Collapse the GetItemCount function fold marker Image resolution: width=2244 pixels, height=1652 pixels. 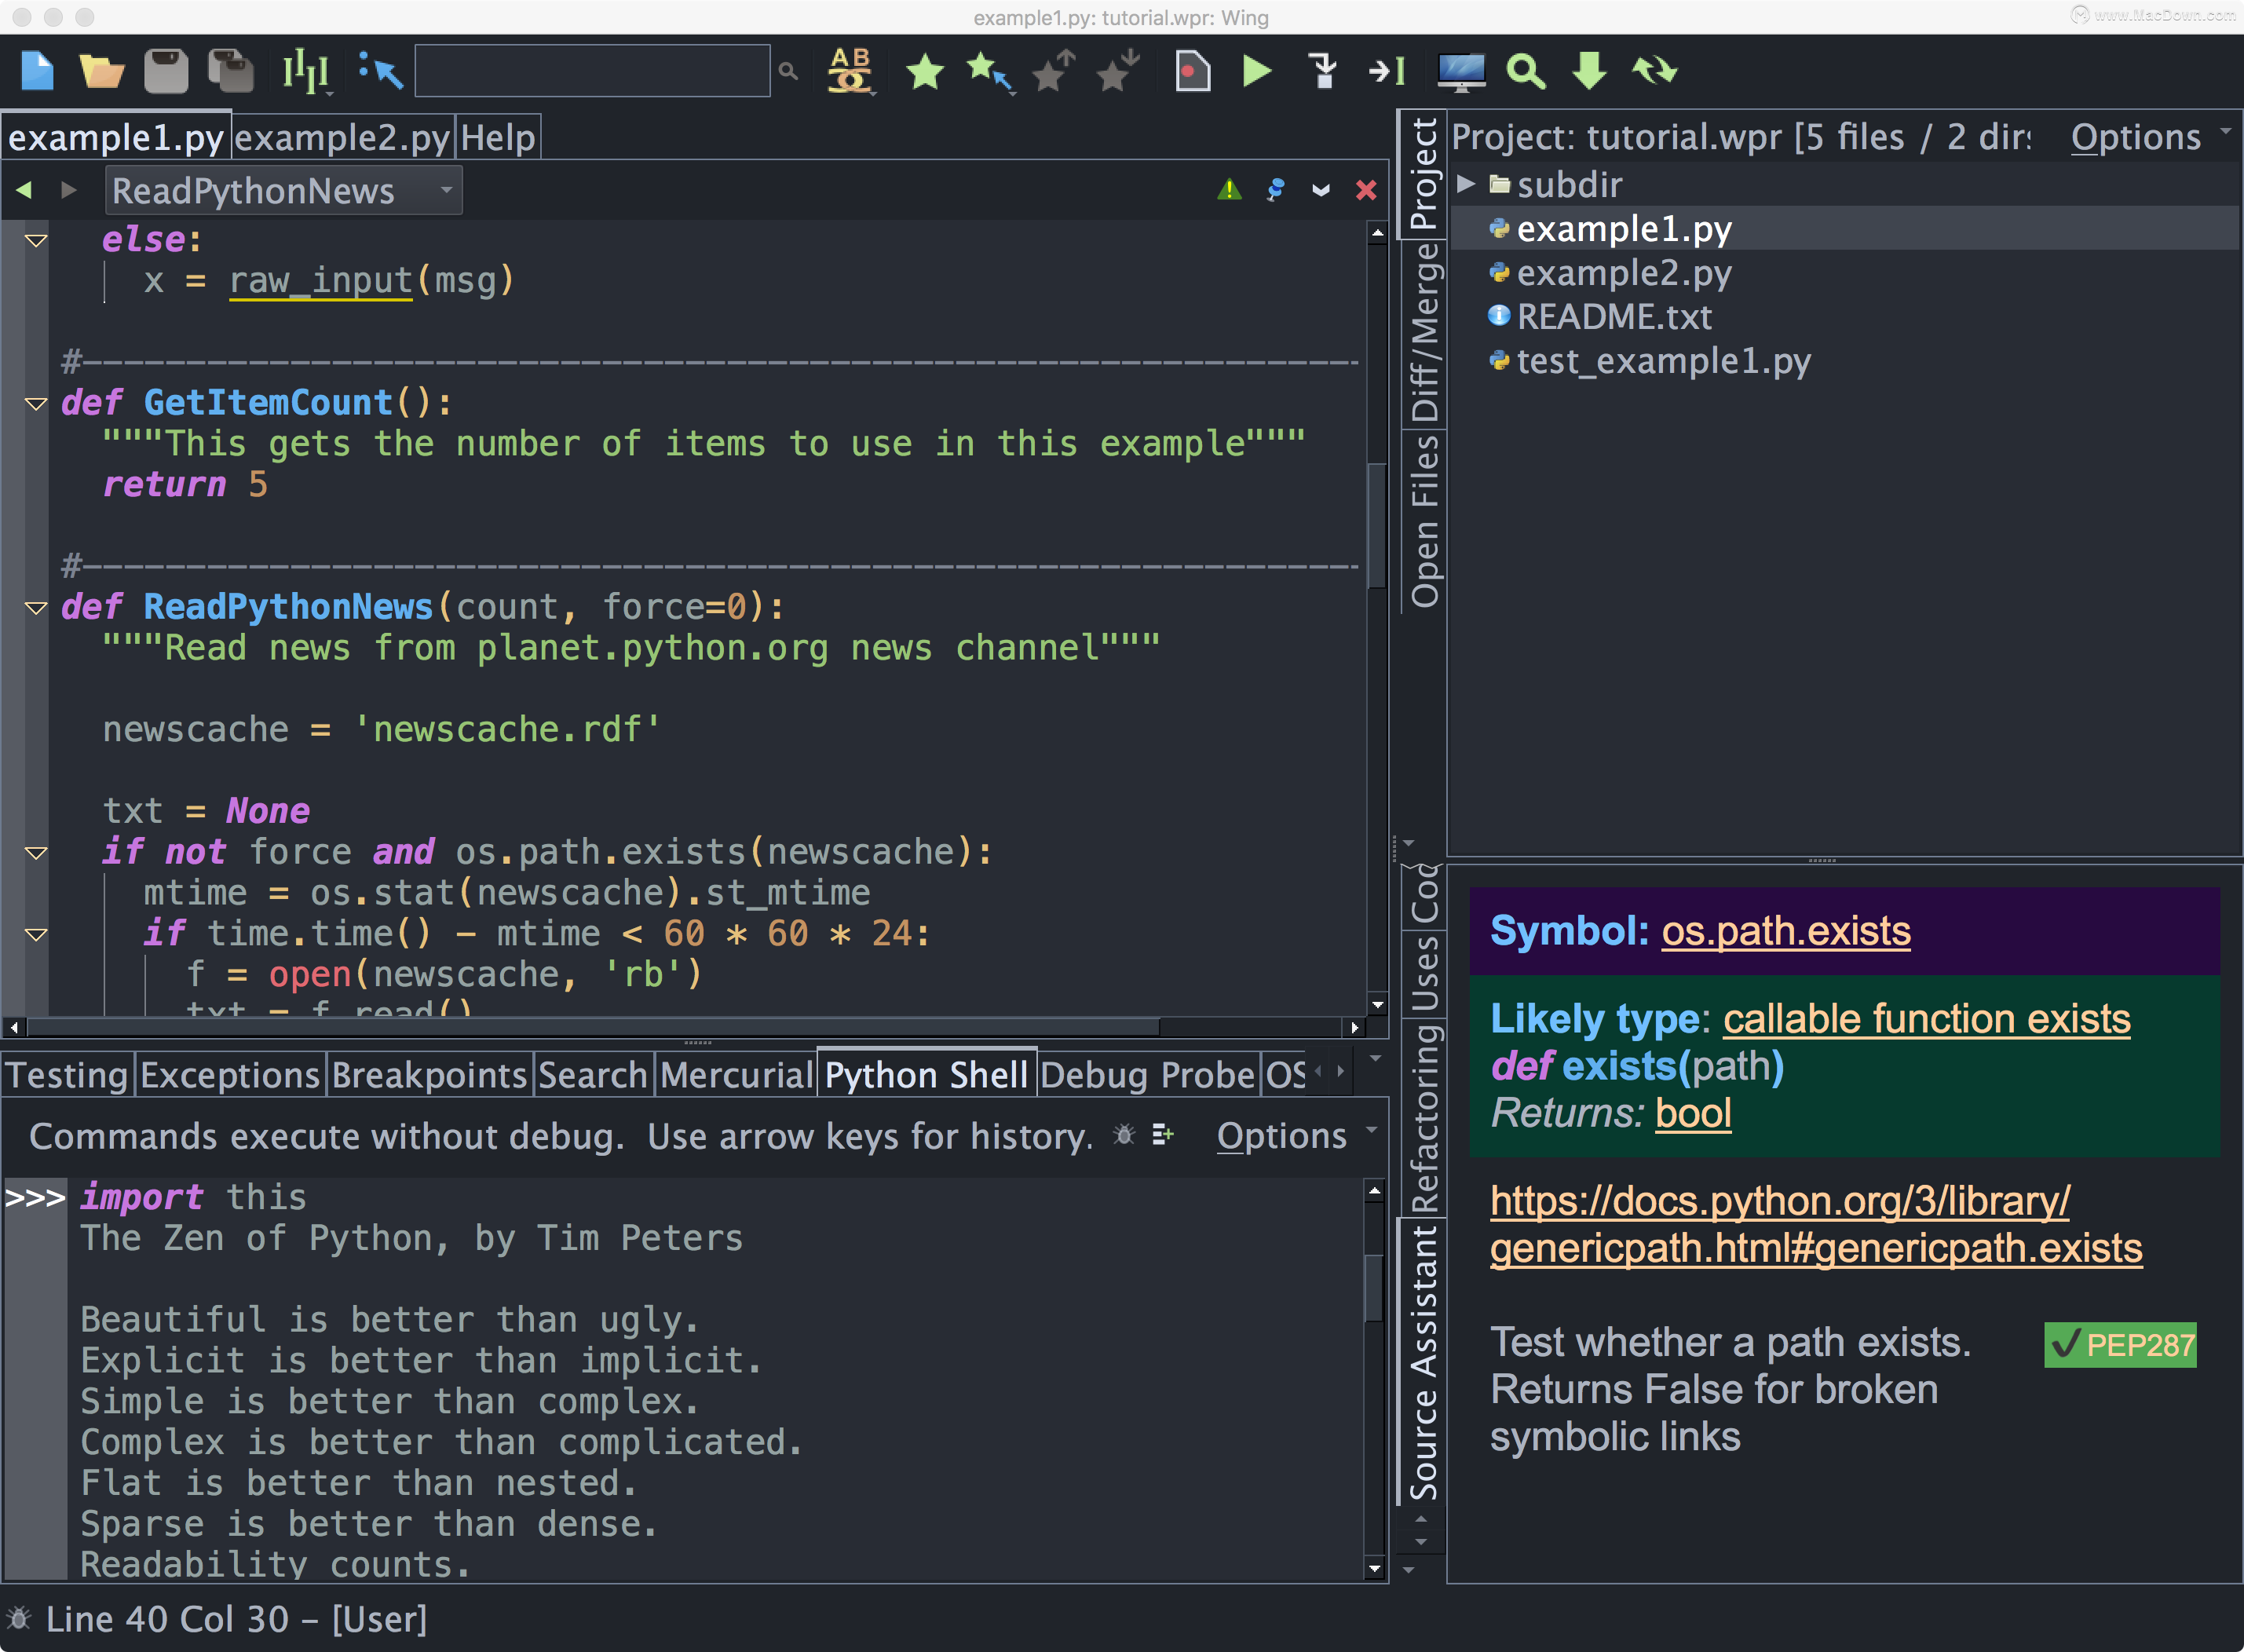[x=36, y=404]
